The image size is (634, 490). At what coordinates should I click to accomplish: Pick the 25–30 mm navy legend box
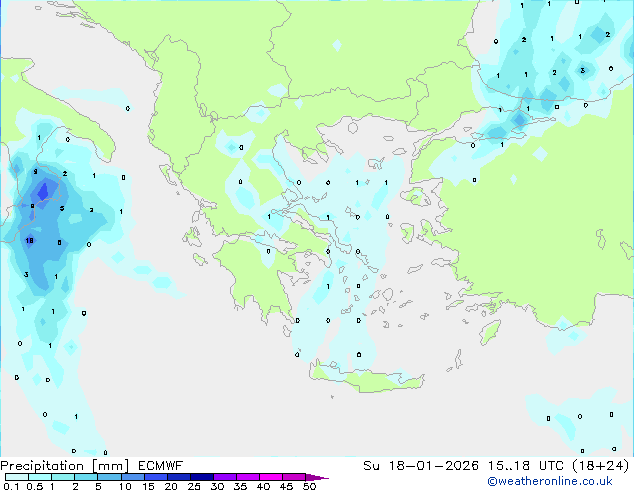point(201,477)
